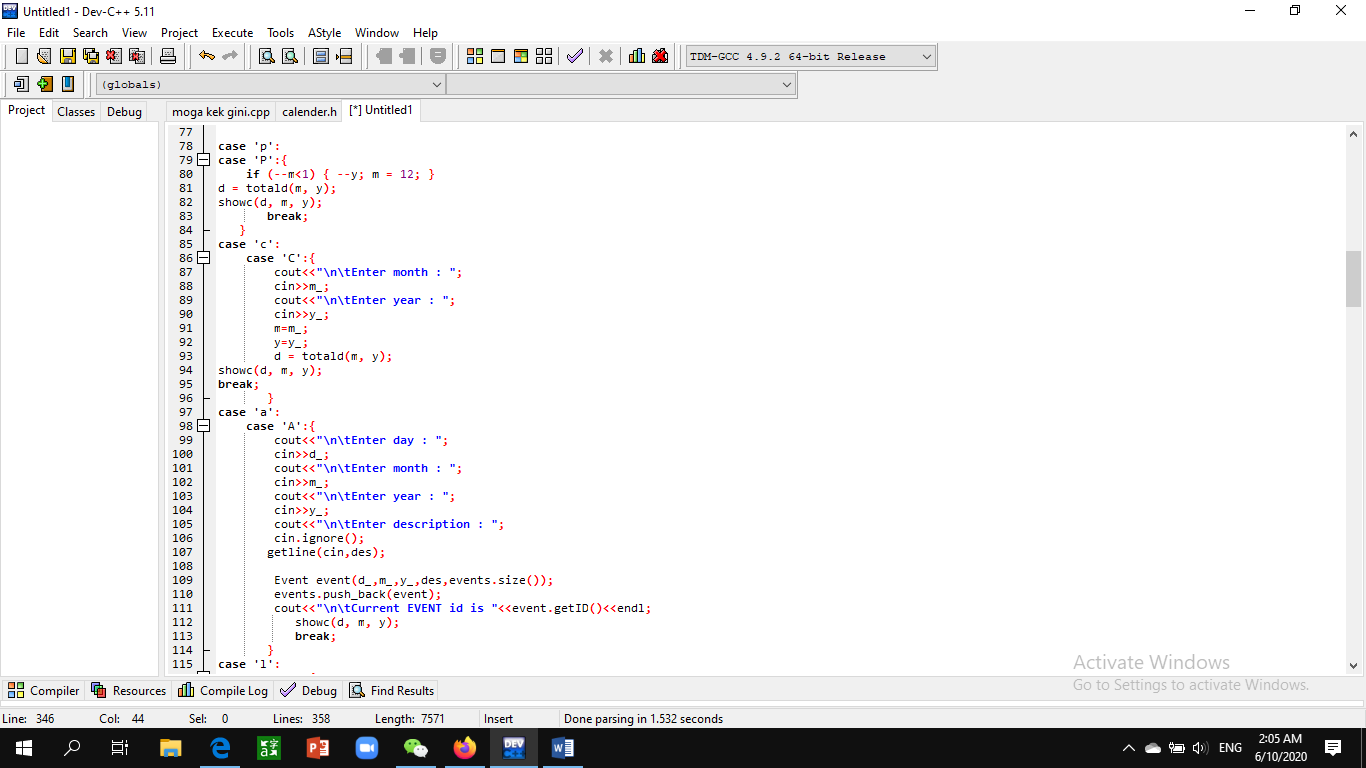This screenshot has width=1366, height=768.
Task: Click the 'Done parsing in 1.532 seconds' status text
Action: coord(643,719)
